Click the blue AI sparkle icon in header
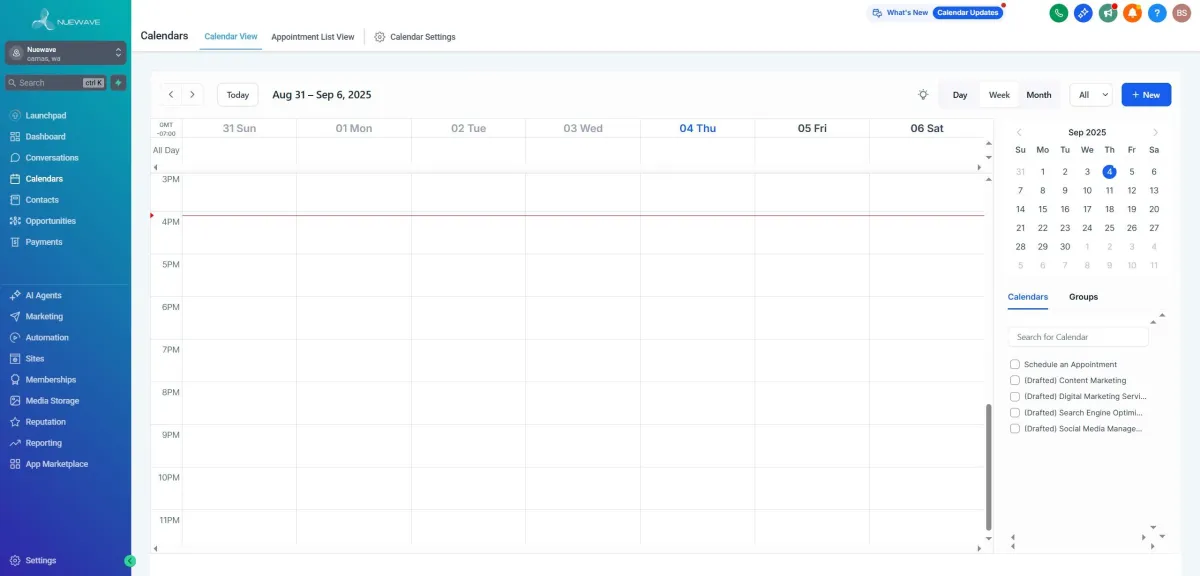This screenshot has height=576, width=1200. [1083, 13]
